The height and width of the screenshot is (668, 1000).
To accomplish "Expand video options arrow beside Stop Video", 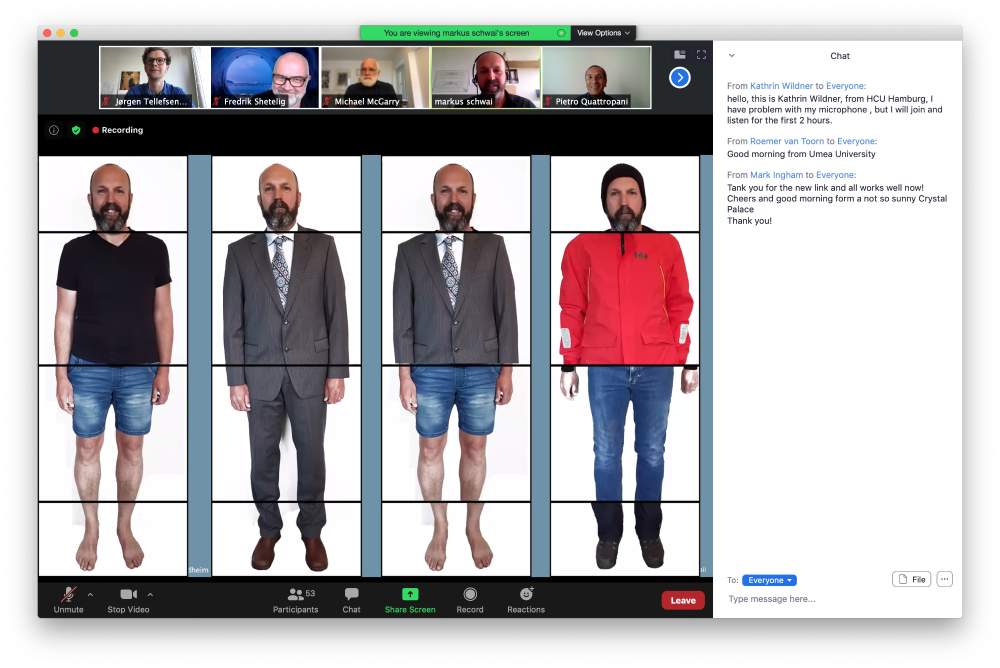I will tap(151, 594).
